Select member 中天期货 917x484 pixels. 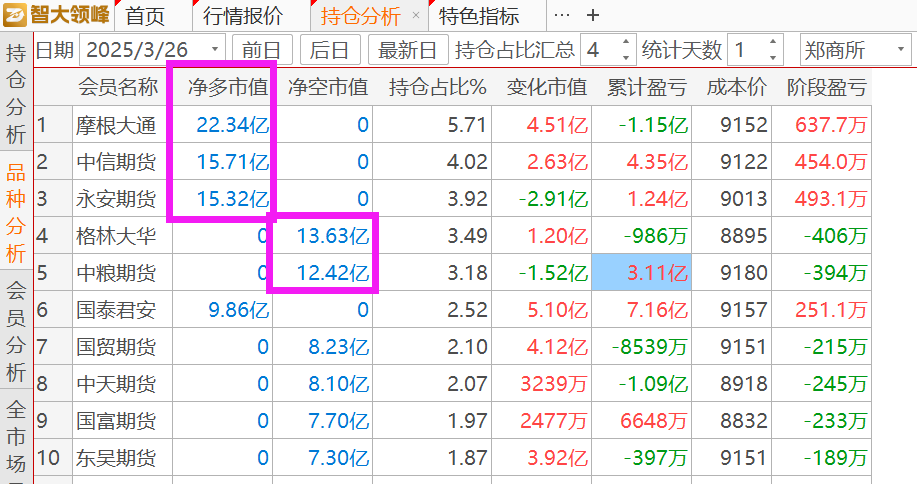tap(116, 384)
